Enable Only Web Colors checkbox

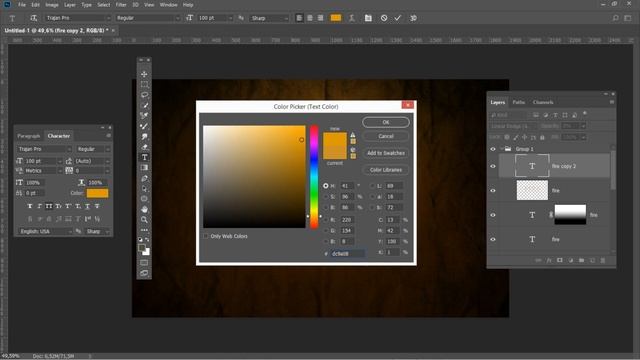pyautogui.click(x=206, y=236)
